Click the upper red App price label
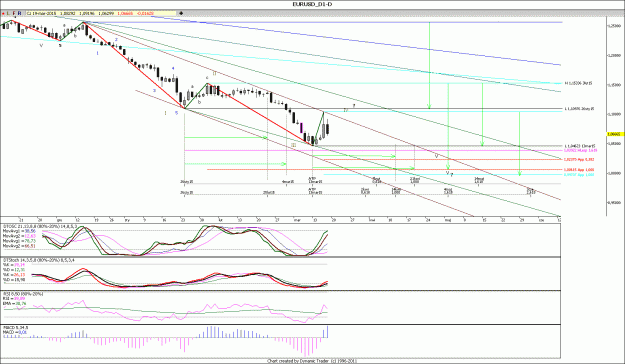625x364 pixels. (579, 159)
